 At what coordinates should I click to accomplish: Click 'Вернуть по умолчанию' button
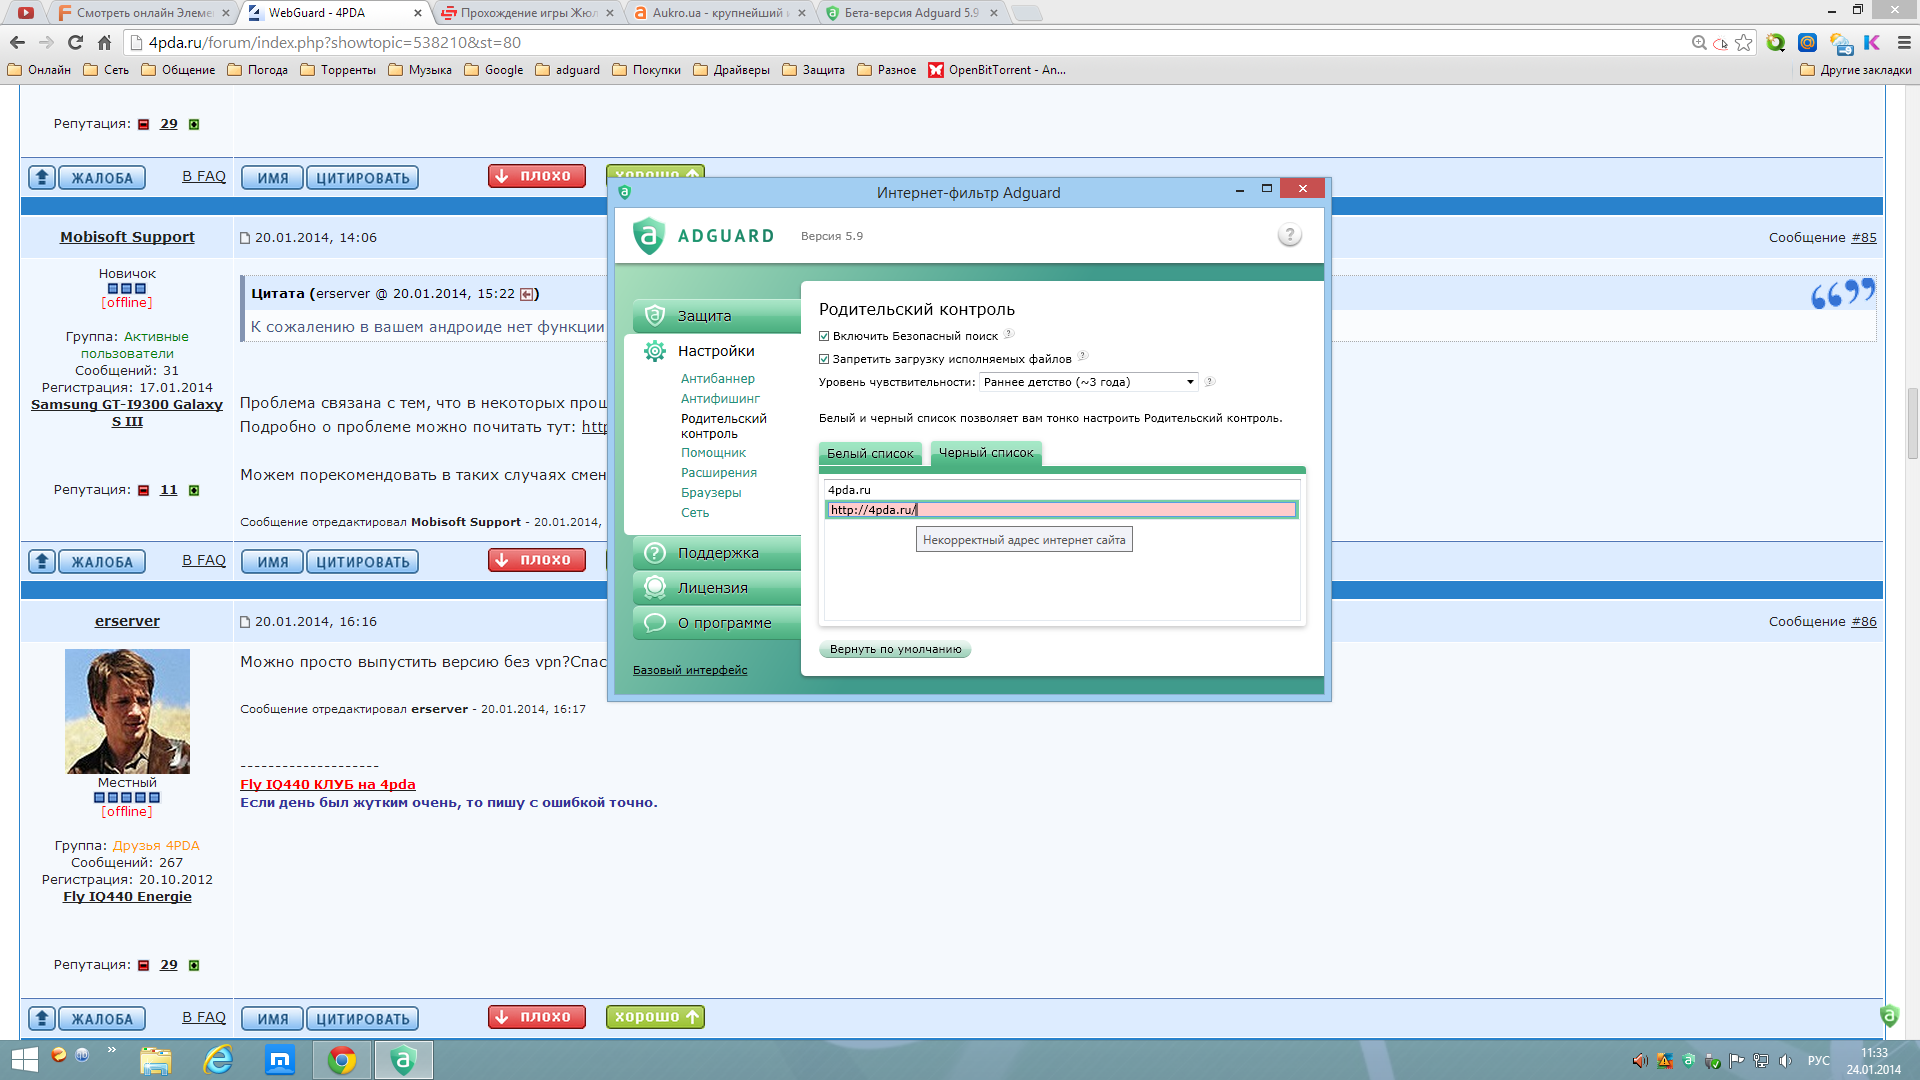[x=895, y=649]
